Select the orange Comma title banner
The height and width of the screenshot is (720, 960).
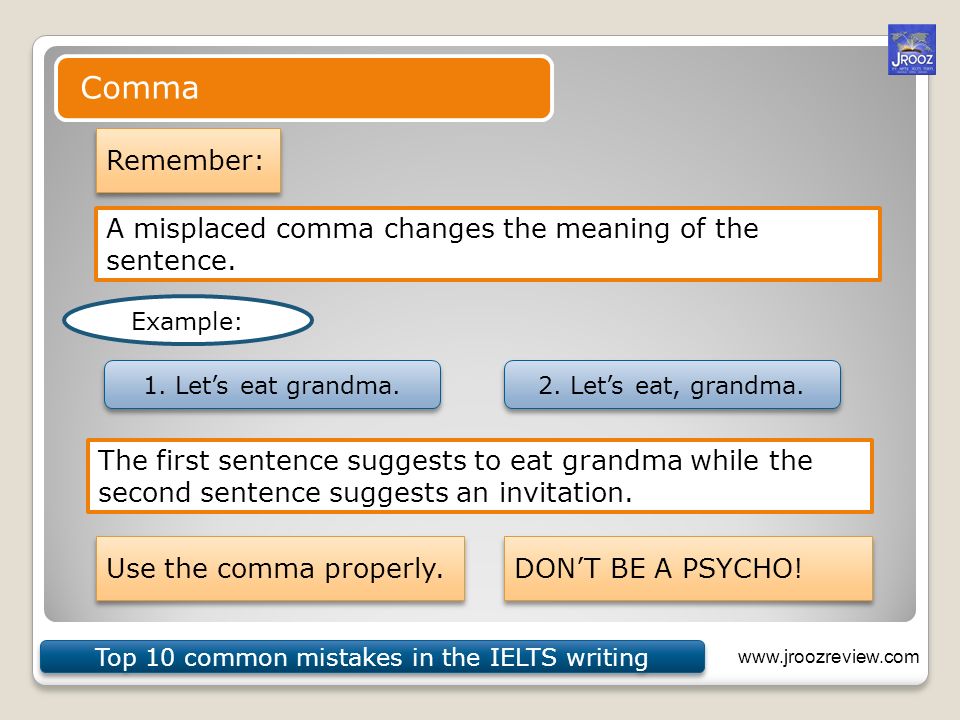click(x=304, y=88)
